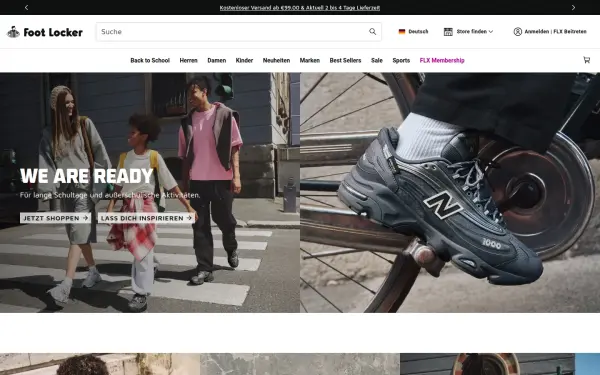The width and height of the screenshot is (600, 375).
Task: Show next announcement with right arrow
Action: [573, 7]
